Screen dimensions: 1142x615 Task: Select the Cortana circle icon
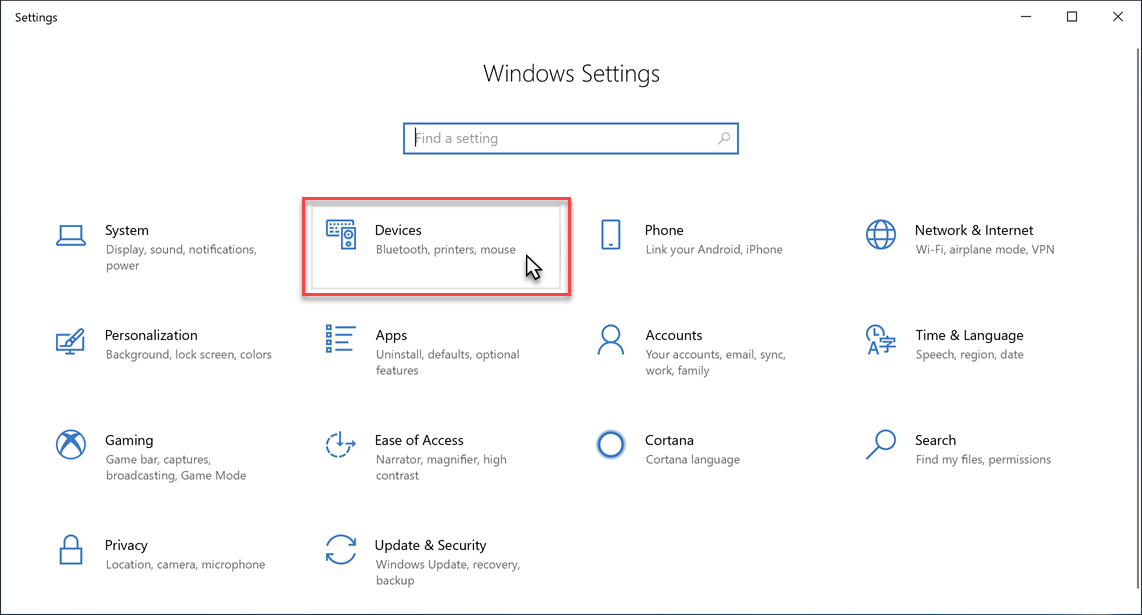[x=610, y=444]
